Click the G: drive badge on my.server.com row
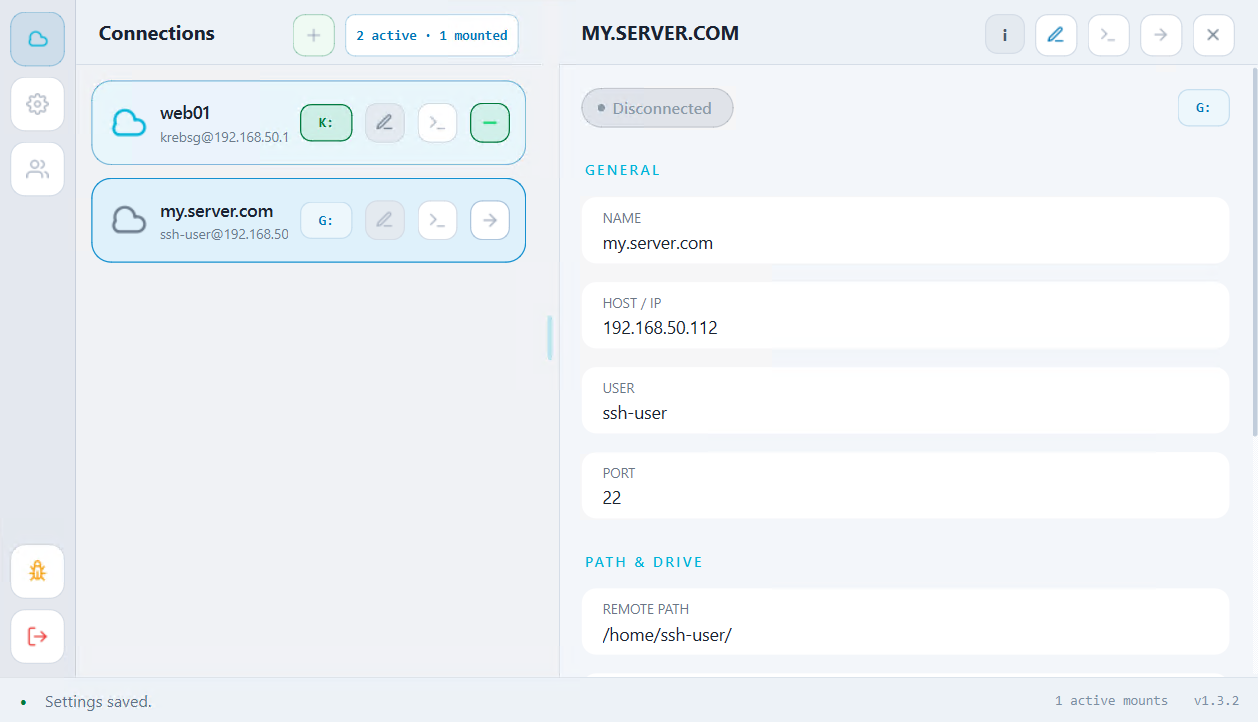Image resolution: width=1258 pixels, height=722 pixels. tap(326, 220)
